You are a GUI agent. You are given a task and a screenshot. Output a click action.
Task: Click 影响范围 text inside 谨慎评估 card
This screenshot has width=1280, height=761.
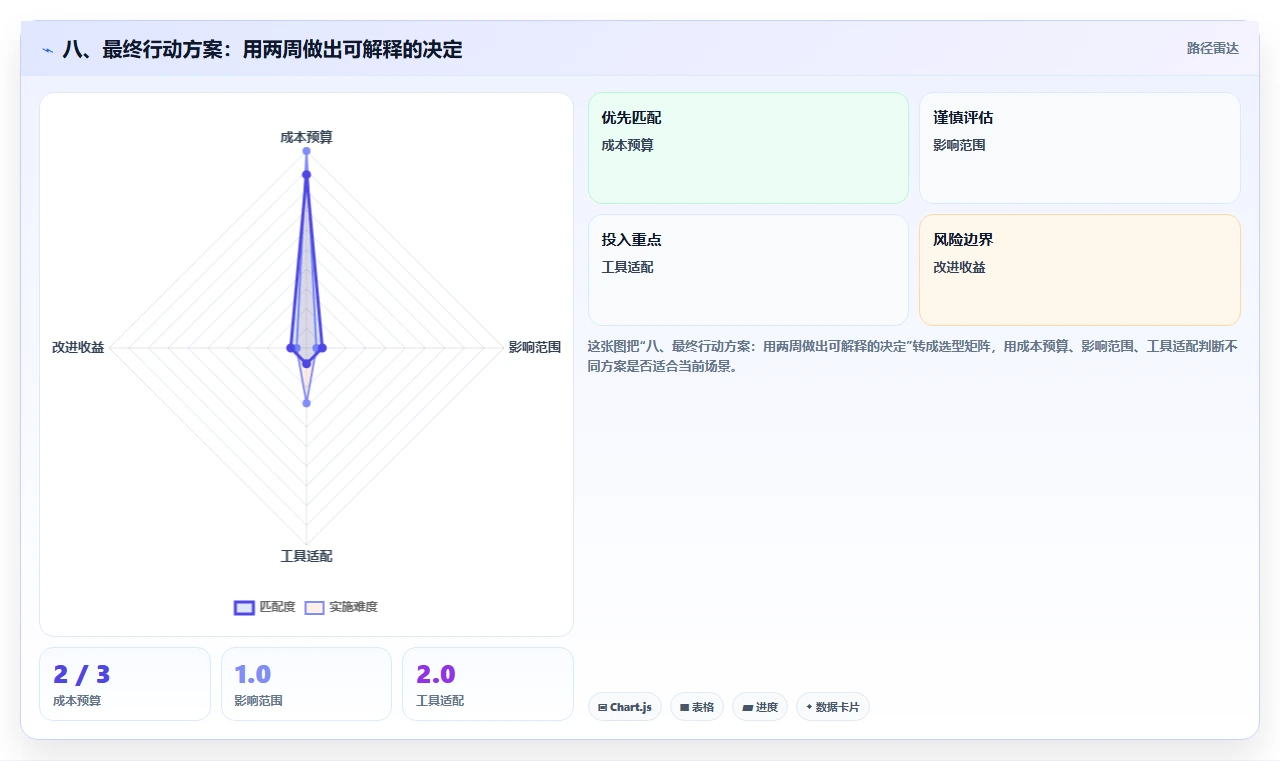pos(959,145)
